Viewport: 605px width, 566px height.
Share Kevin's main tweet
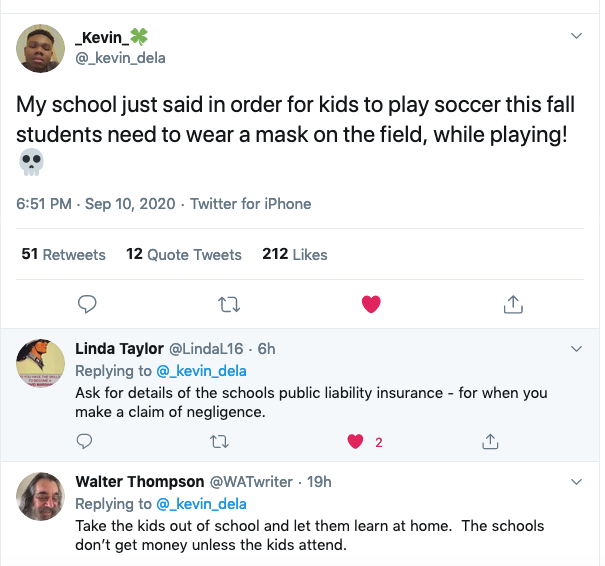[513, 303]
